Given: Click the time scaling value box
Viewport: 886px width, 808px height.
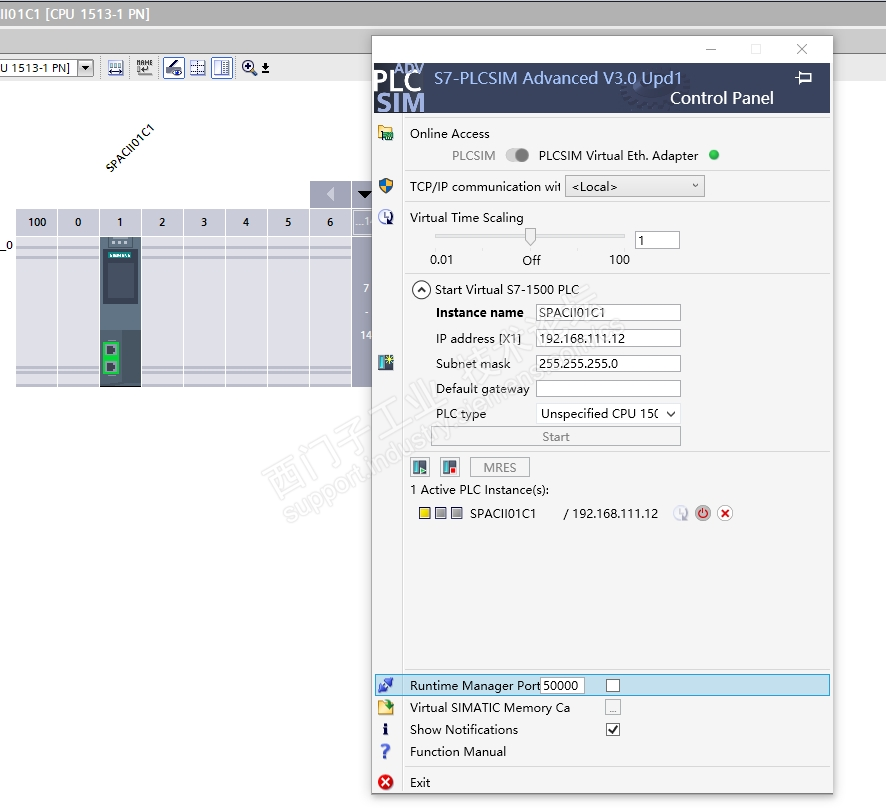Looking at the screenshot, I should pyautogui.click(x=657, y=240).
